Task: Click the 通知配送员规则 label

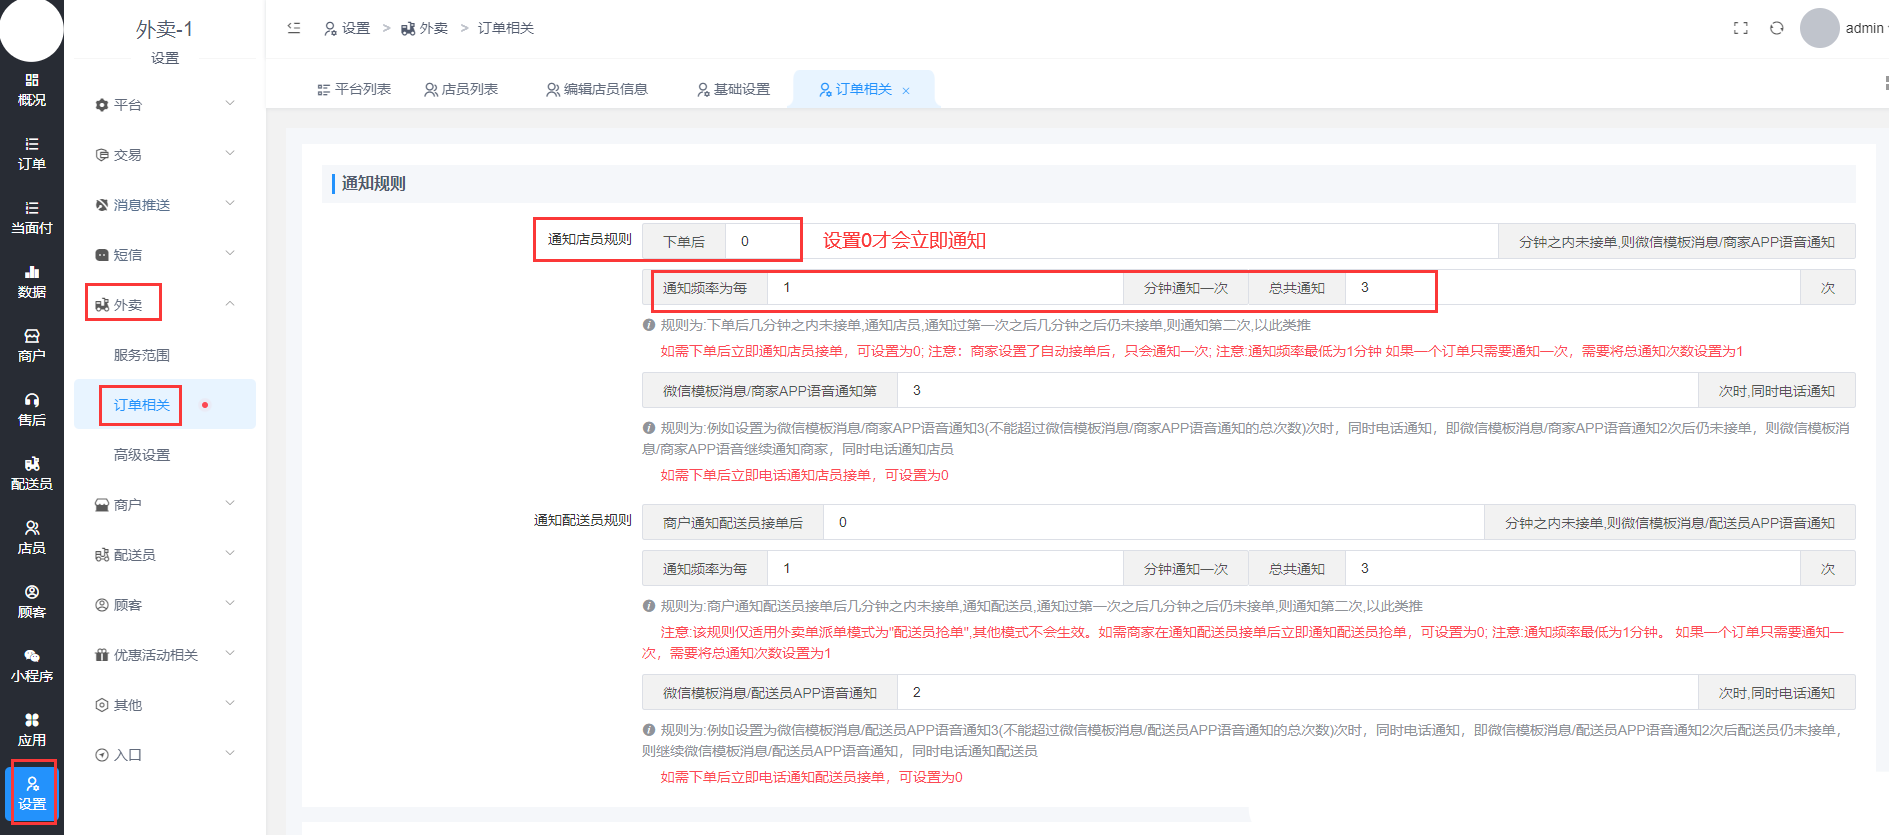Action: [583, 520]
